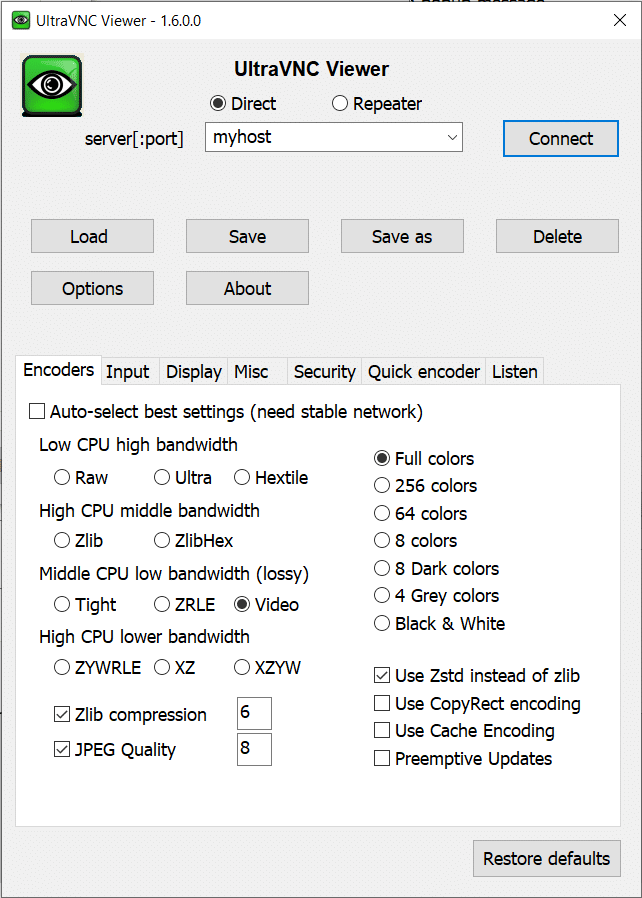The width and height of the screenshot is (642, 898).
Task: Expand the server[:port] dropdown arrow
Action: 452,137
